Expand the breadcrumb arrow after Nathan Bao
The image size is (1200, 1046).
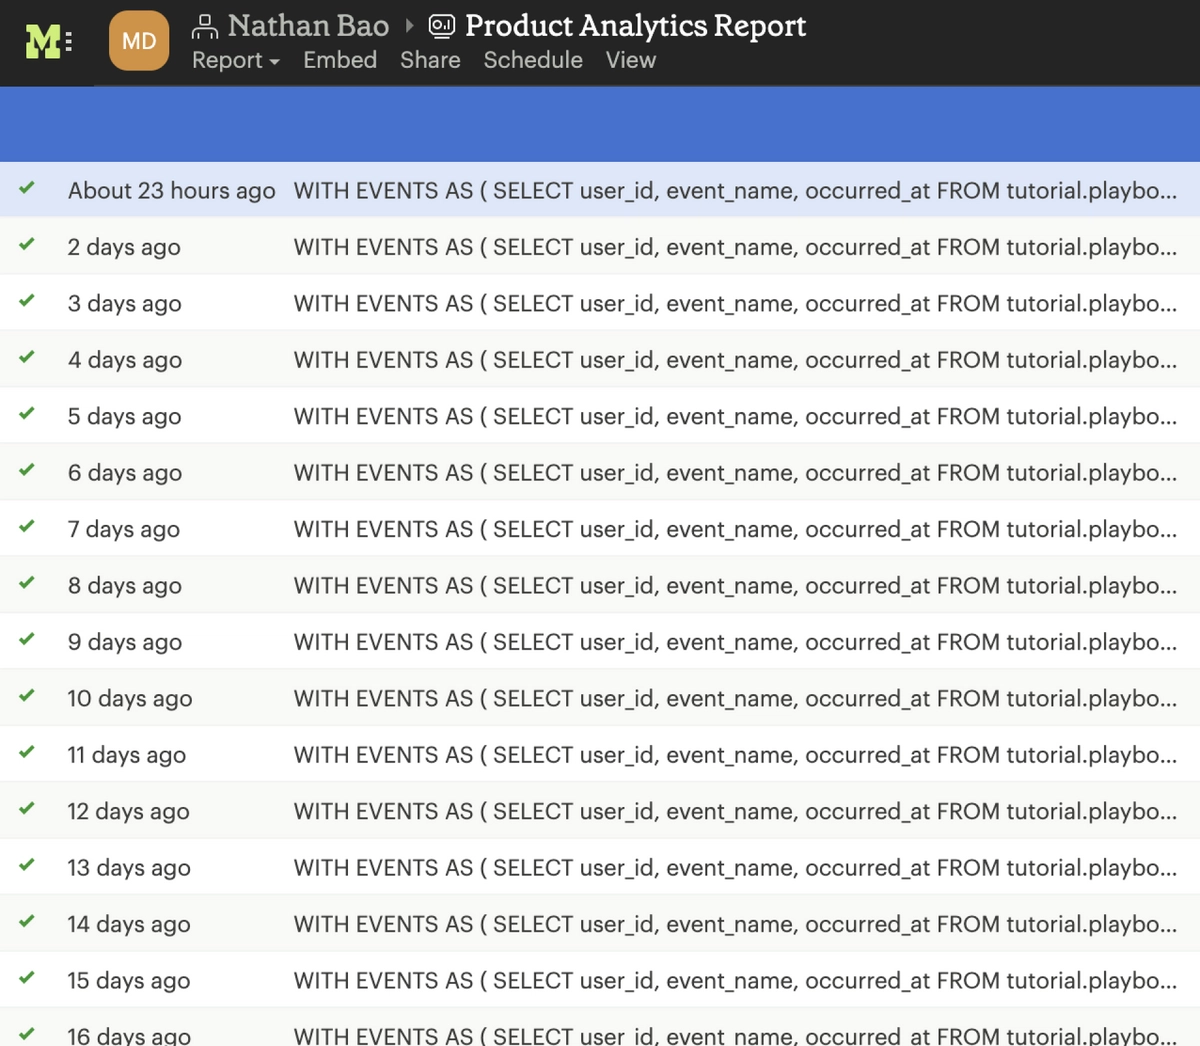click(x=410, y=26)
